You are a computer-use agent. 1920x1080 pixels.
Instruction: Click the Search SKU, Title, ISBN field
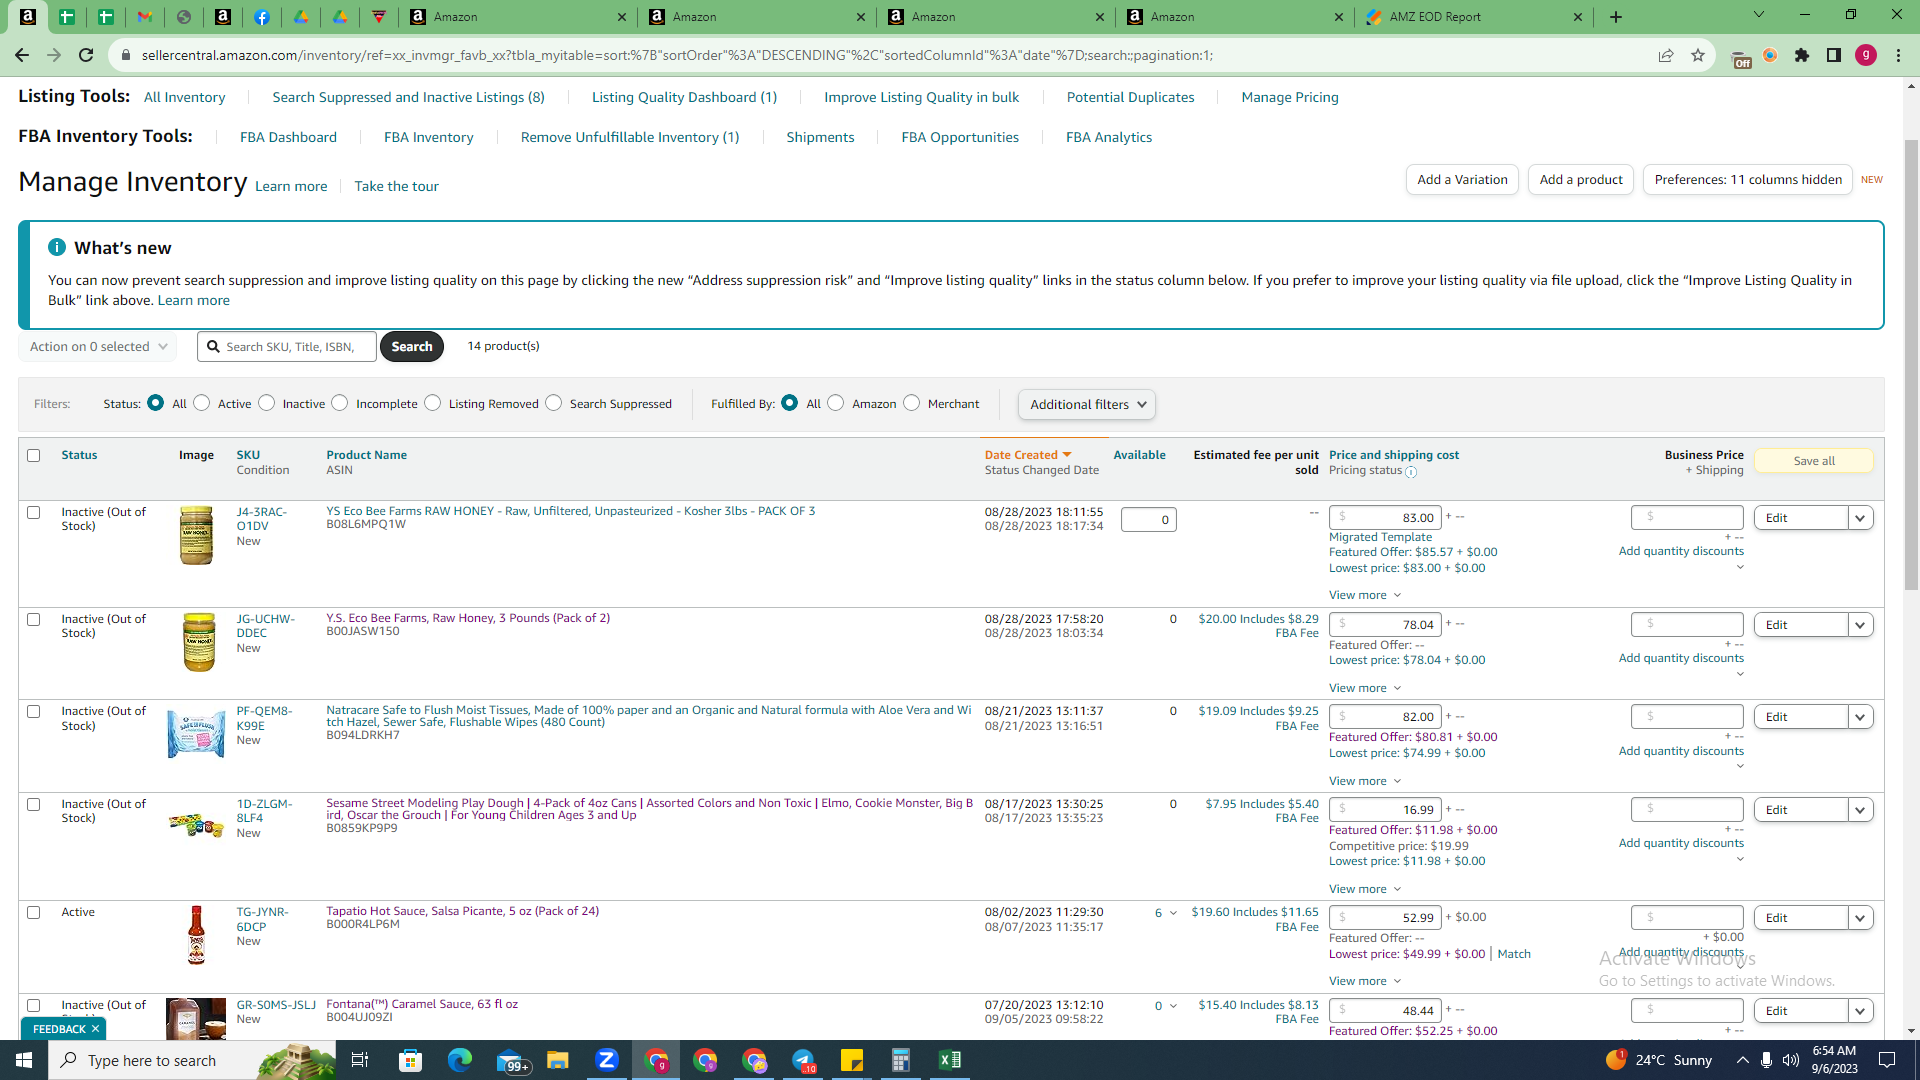pyautogui.click(x=287, y=347)
